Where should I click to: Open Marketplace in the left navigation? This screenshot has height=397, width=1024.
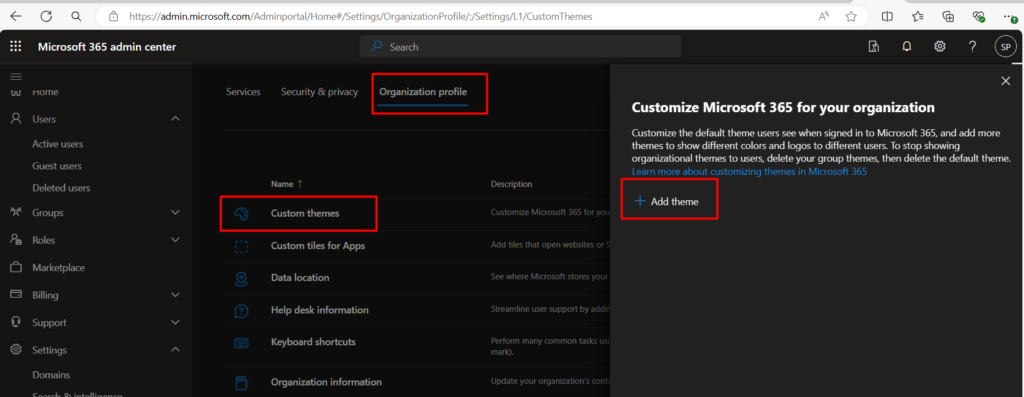click(x=58, y=268)
